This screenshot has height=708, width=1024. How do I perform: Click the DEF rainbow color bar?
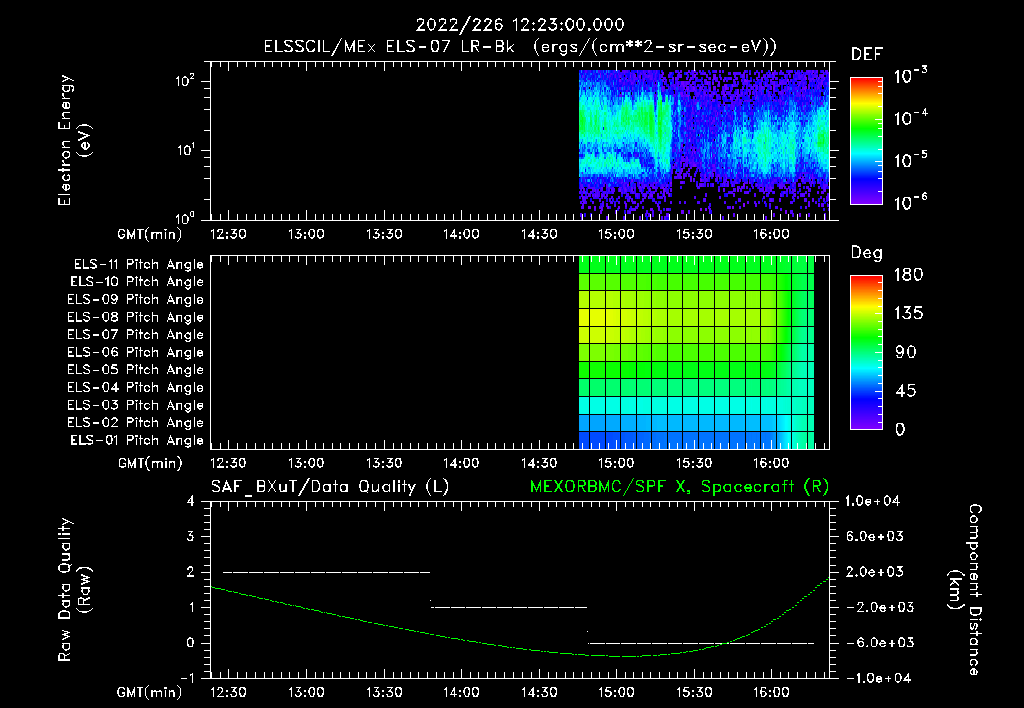pos(866,141)
